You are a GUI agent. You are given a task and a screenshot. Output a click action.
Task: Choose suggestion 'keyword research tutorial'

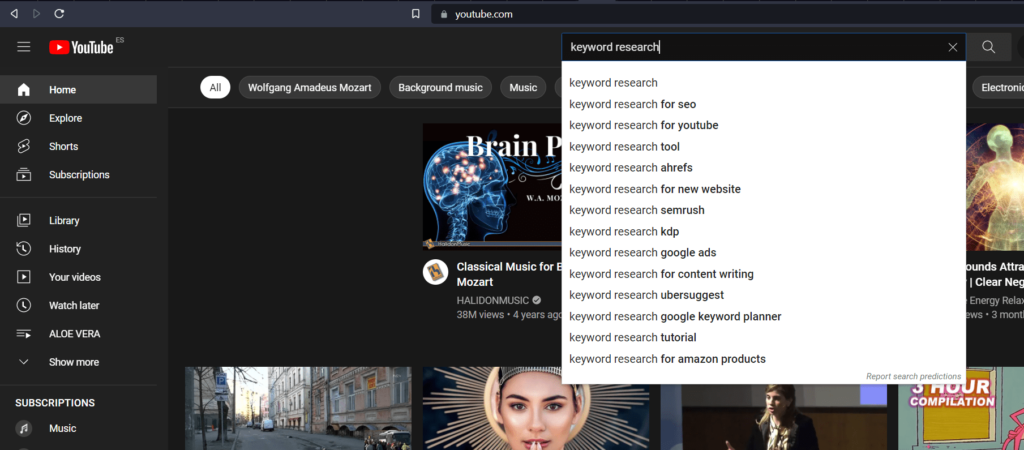pos(763,338)
